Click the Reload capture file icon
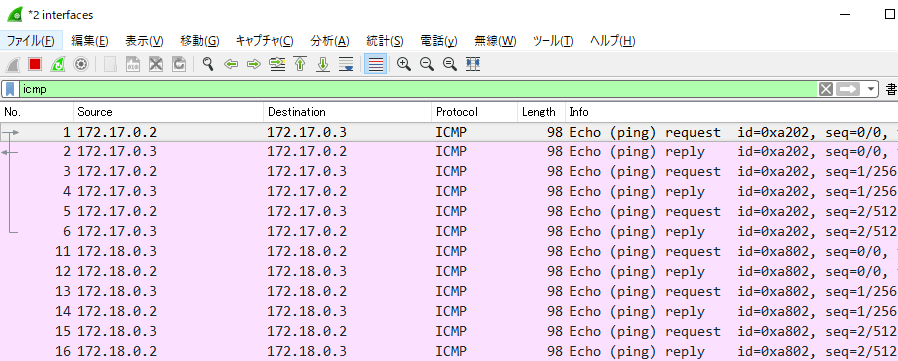The height and width of the screenshot is (361, 898). 179,64
